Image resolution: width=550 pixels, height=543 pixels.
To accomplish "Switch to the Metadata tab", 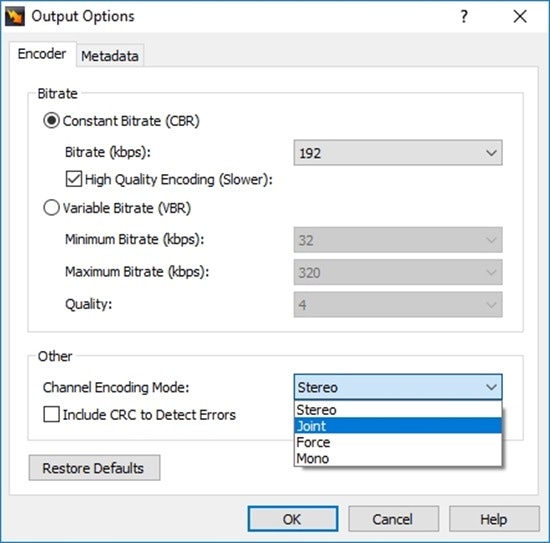I will pos(110,56).
